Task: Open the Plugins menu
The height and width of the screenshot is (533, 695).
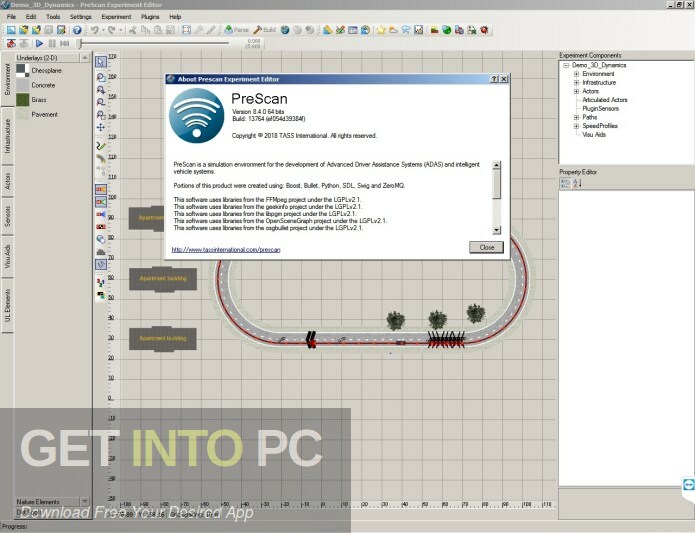Action: (x=150, y=17)
